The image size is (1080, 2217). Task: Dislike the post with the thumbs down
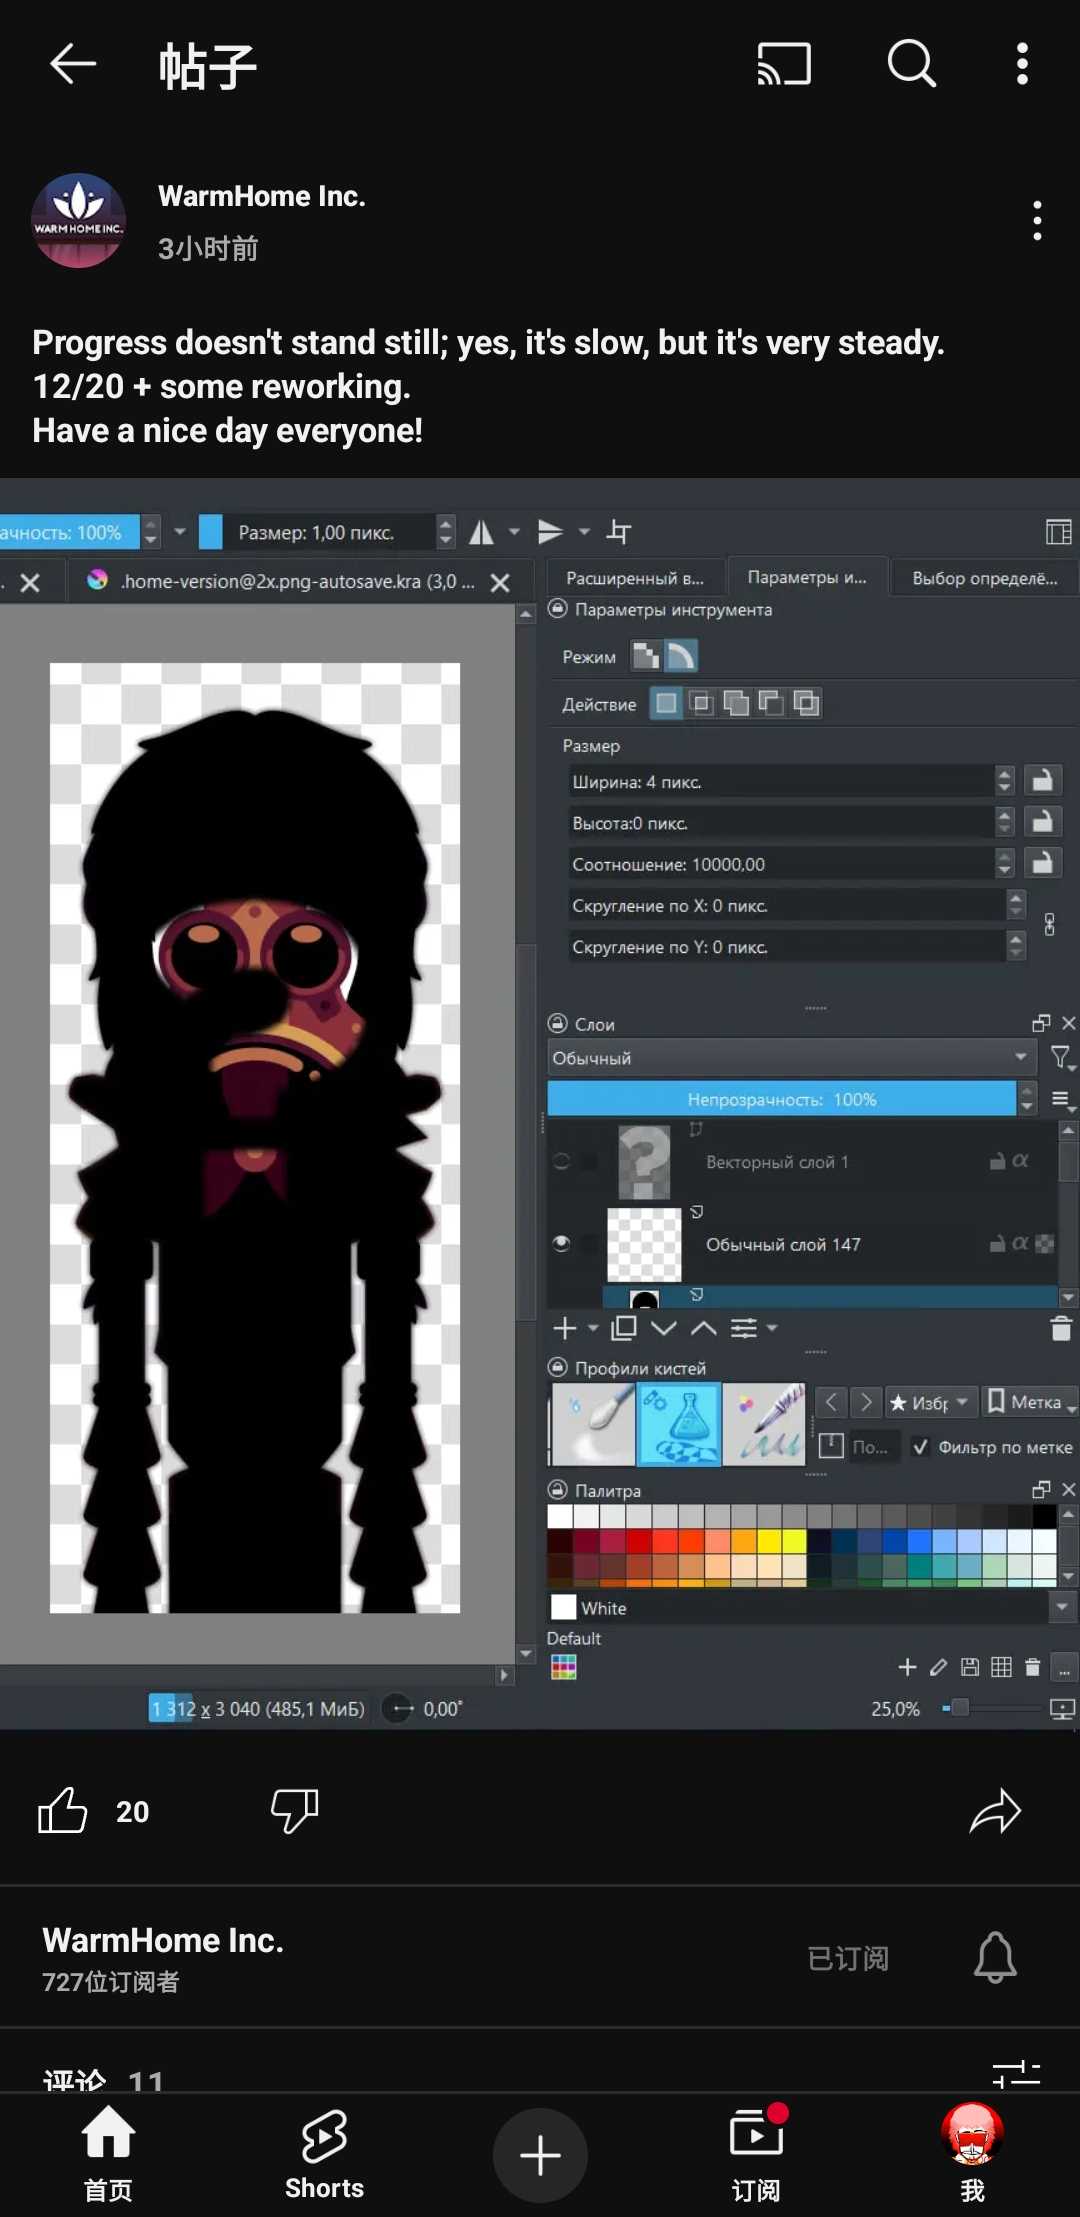tap(294, 1810)
